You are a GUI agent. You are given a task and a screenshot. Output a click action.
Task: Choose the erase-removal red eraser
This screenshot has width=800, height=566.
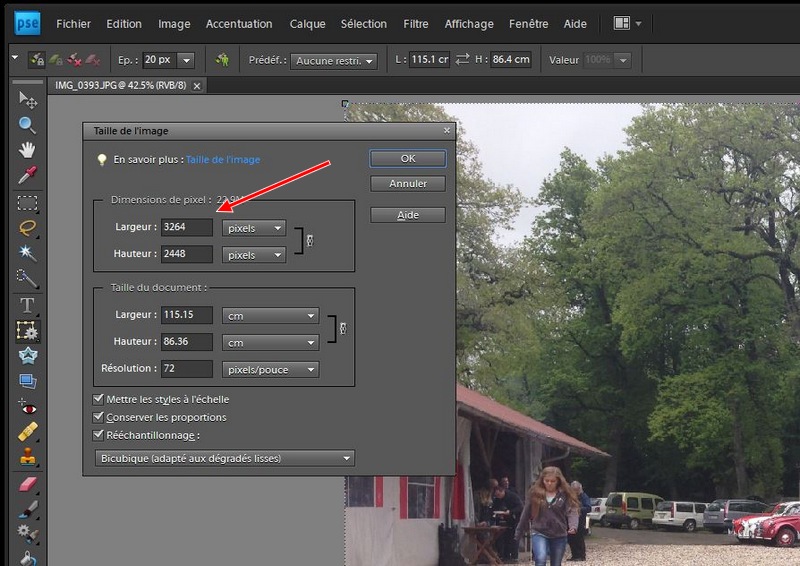92,60
